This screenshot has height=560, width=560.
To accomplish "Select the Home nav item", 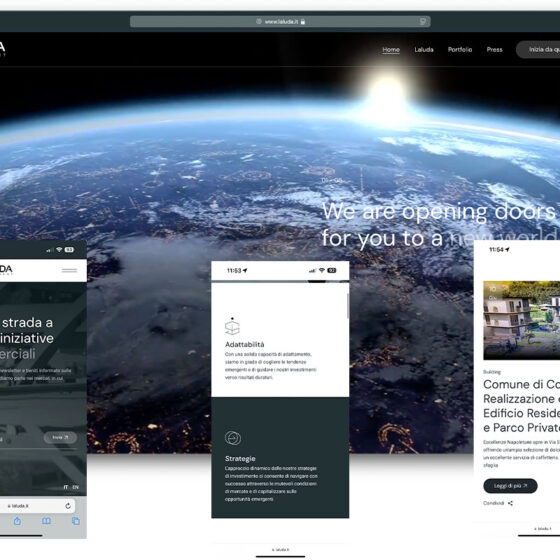I will (391, 50).
